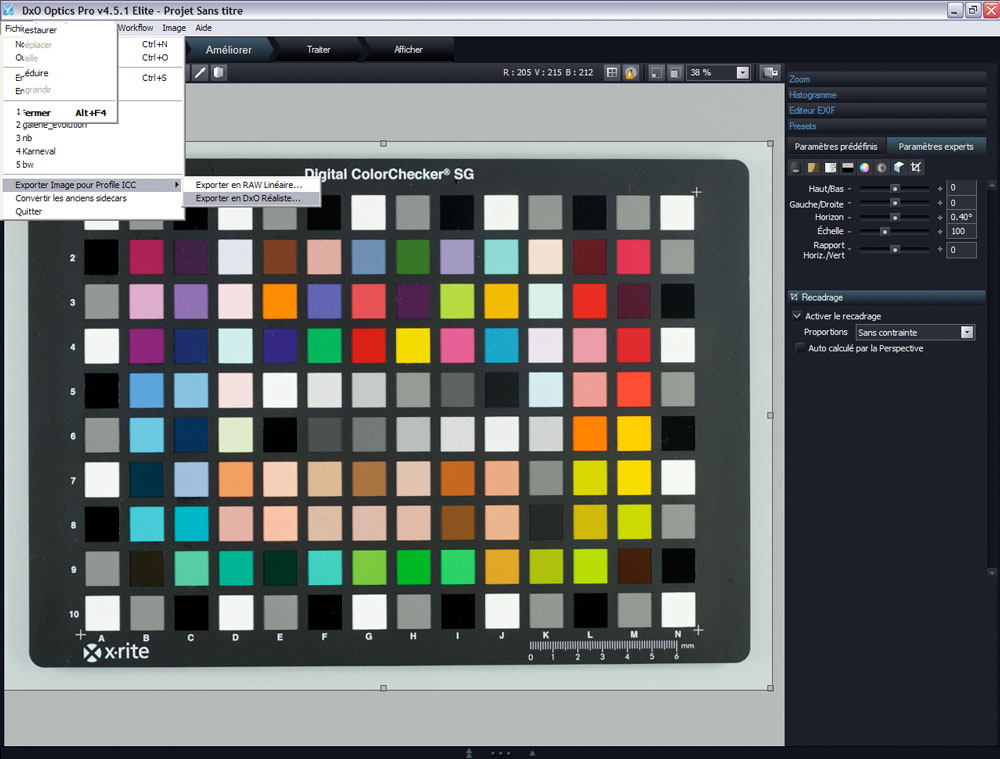Click the crop handle at top center of image
1000x759 pixels.
[x=383, y=144]
